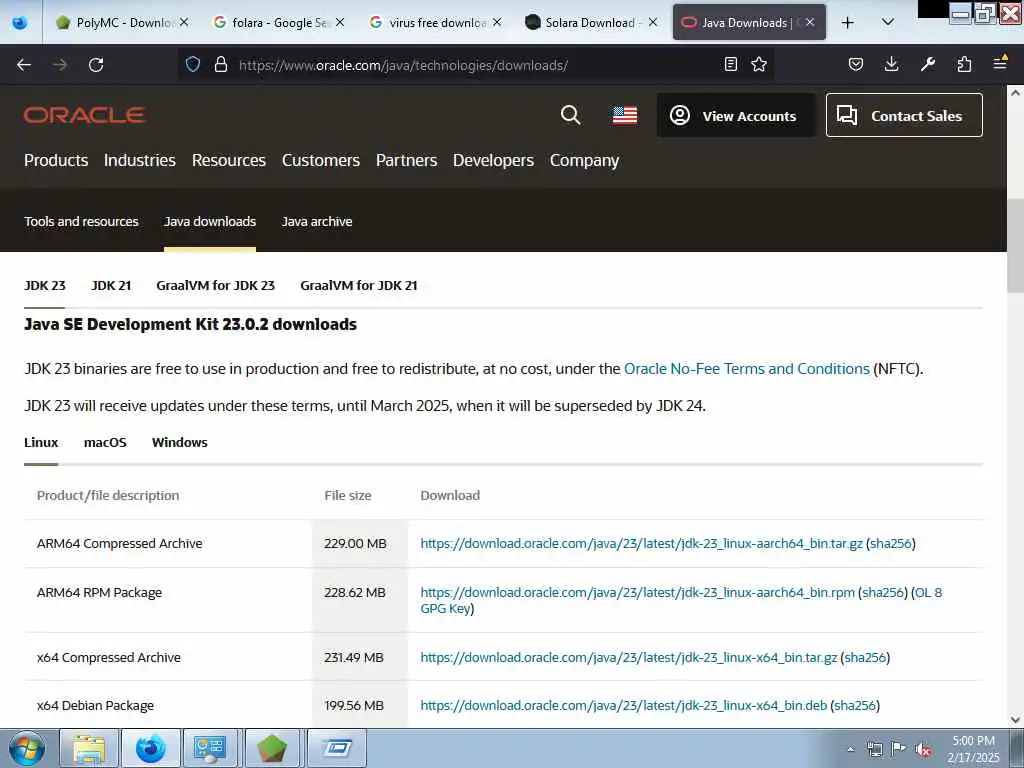The width and height of the screenshot is (1024, 768).
Task: Open the Developers menu
Action: click(493, 161)
